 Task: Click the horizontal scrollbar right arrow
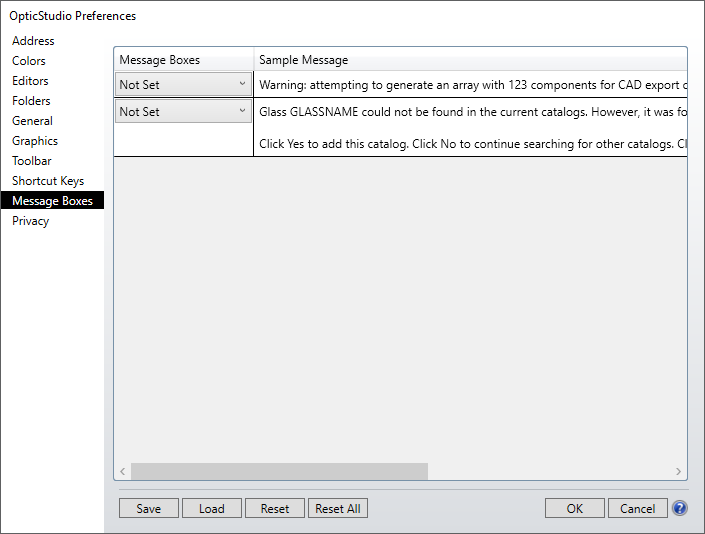678,471
